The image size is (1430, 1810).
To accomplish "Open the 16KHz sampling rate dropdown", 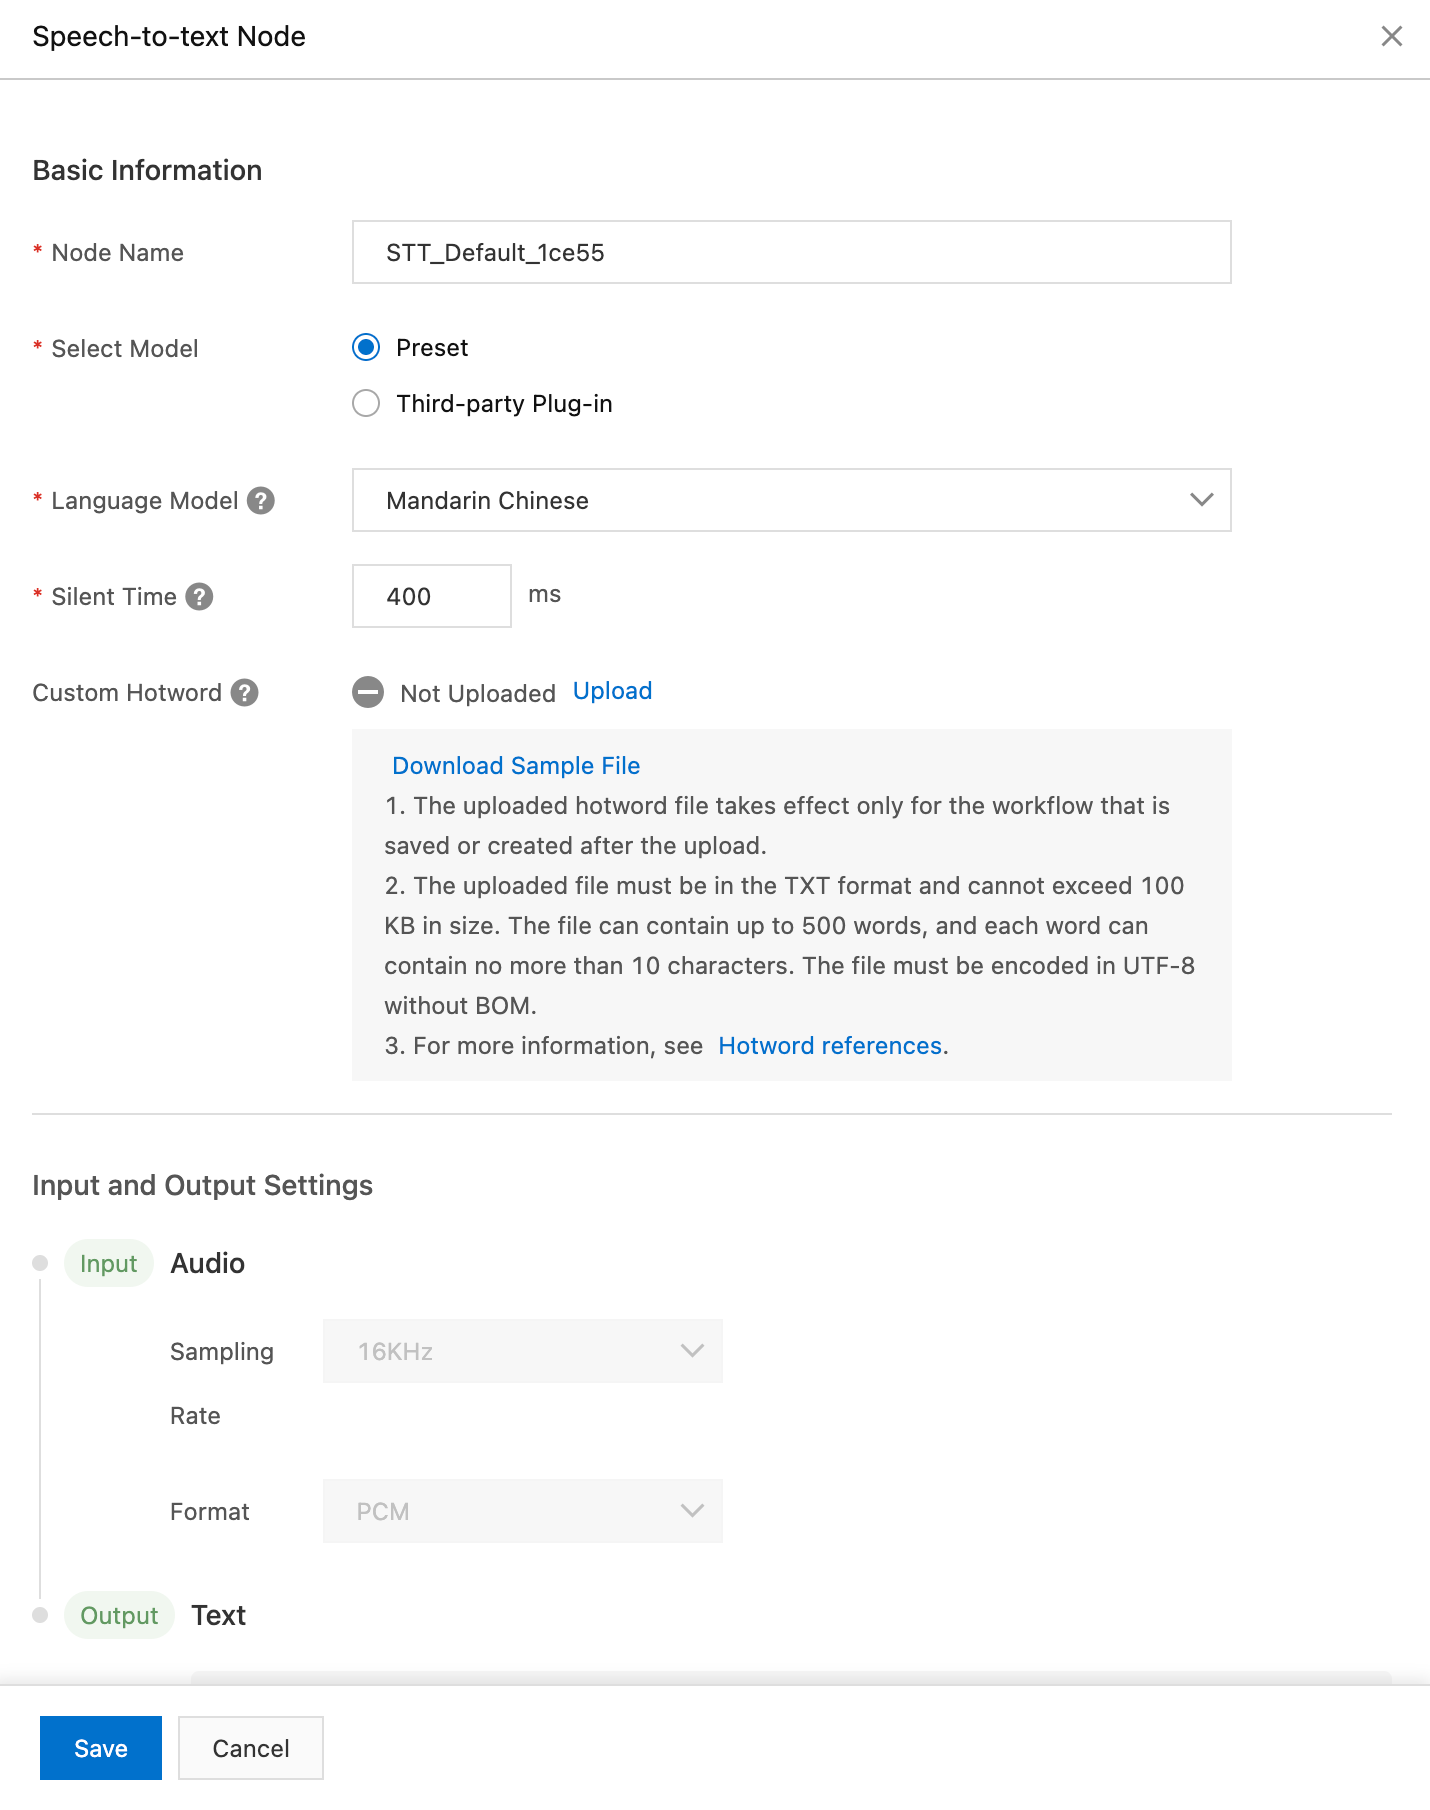I will click(522, 1351).
